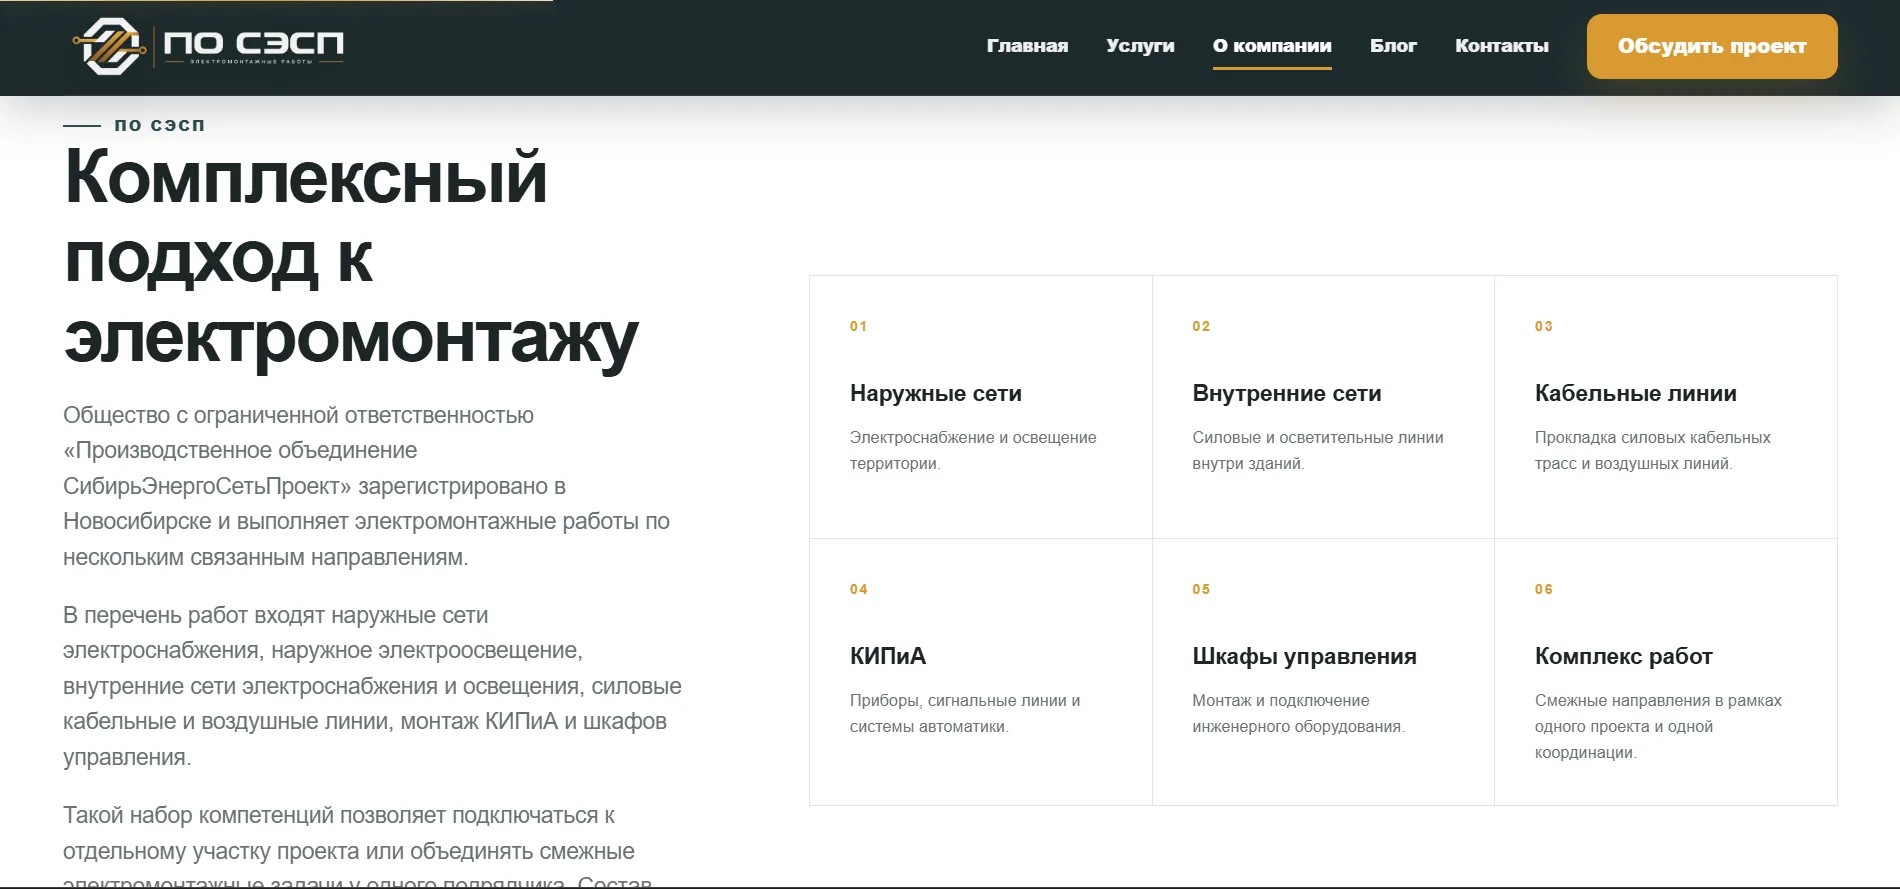1900x889 pixels.
Task: Open the Главная menu item
Action: point(1027,46)
